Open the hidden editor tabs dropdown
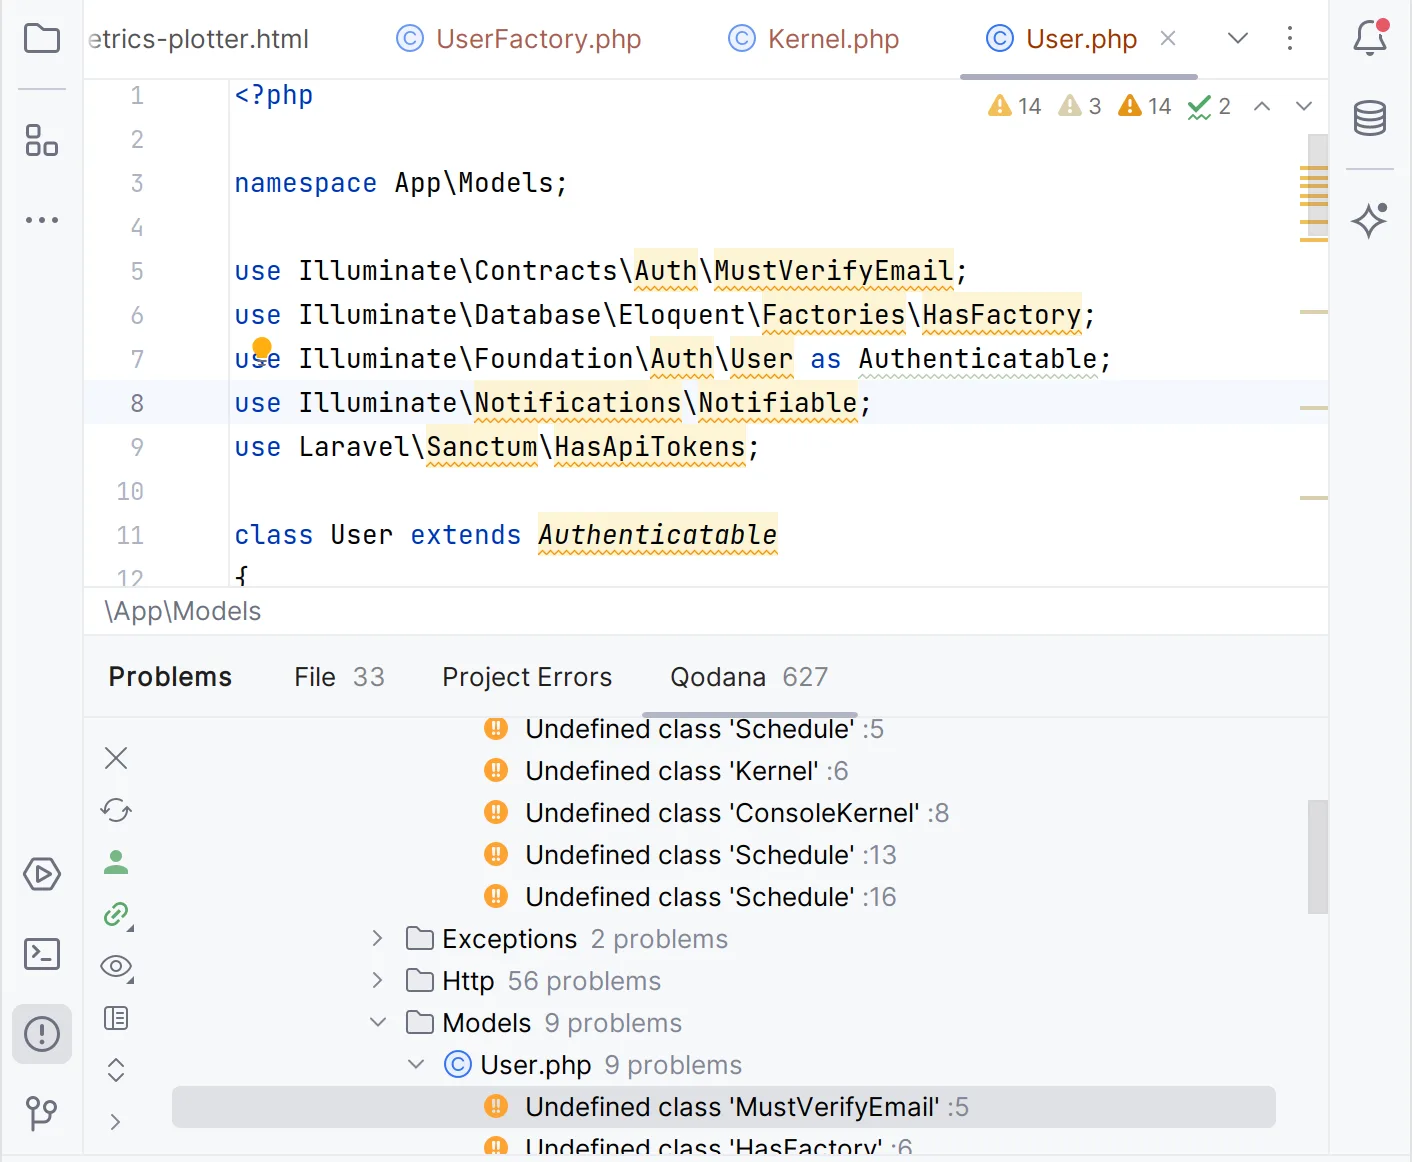This screenshot has height=1162, width=1412. point(1237,38)
